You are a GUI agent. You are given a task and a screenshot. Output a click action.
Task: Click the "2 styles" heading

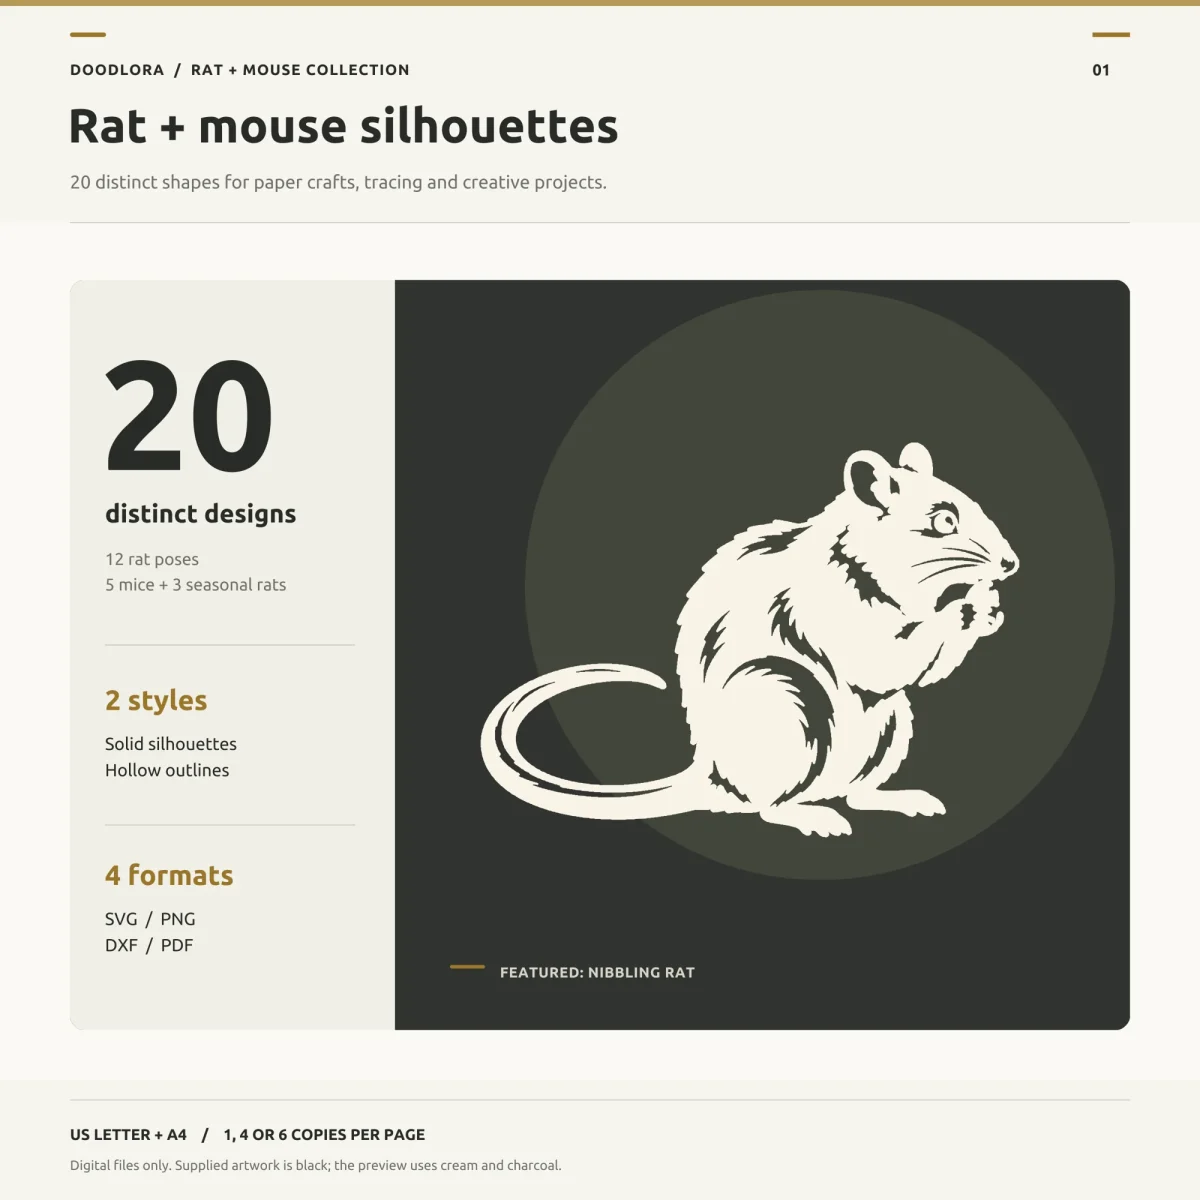point(156,701)
